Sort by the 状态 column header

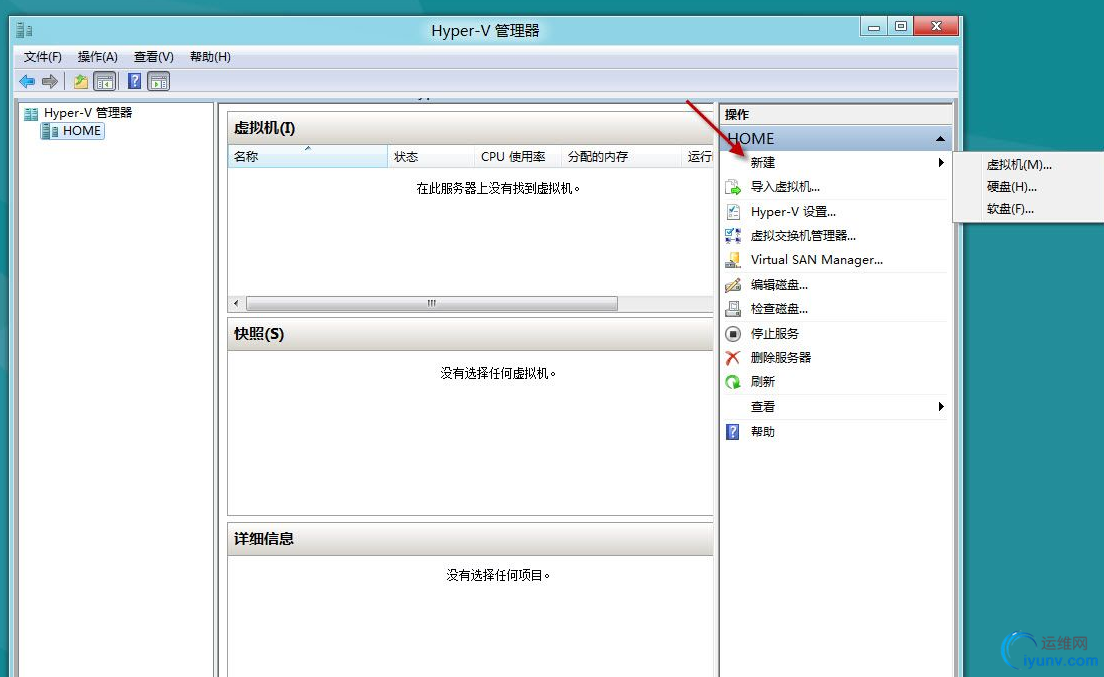[x=432, y=156]
